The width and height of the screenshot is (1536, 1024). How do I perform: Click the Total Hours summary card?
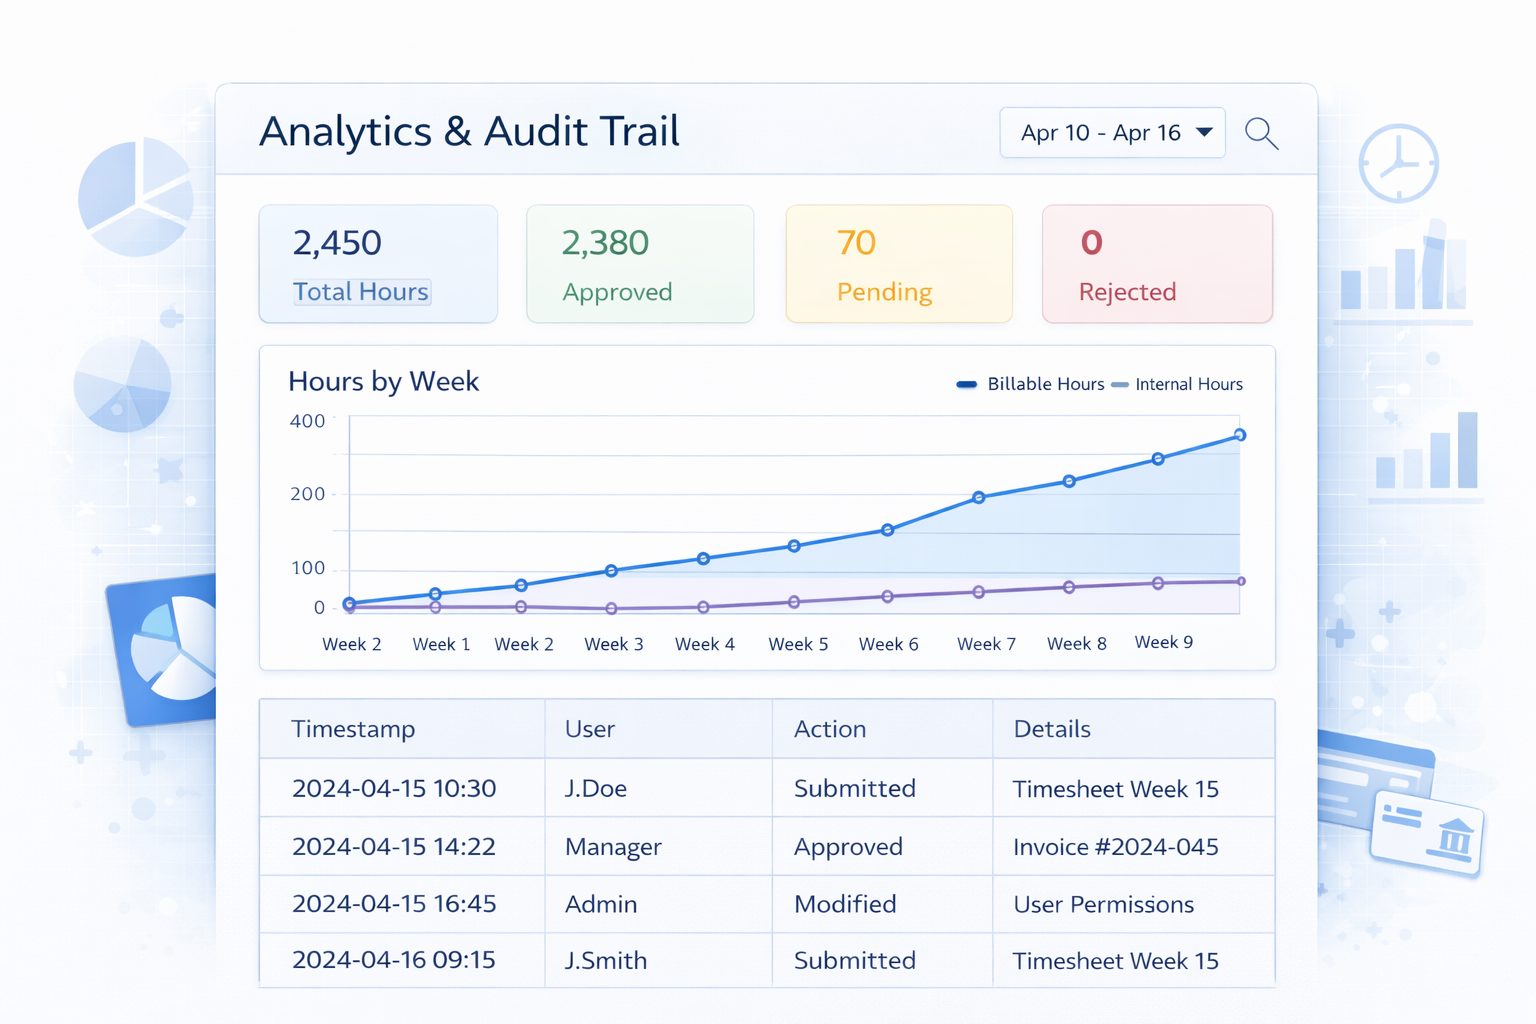(x=377, y=263)
